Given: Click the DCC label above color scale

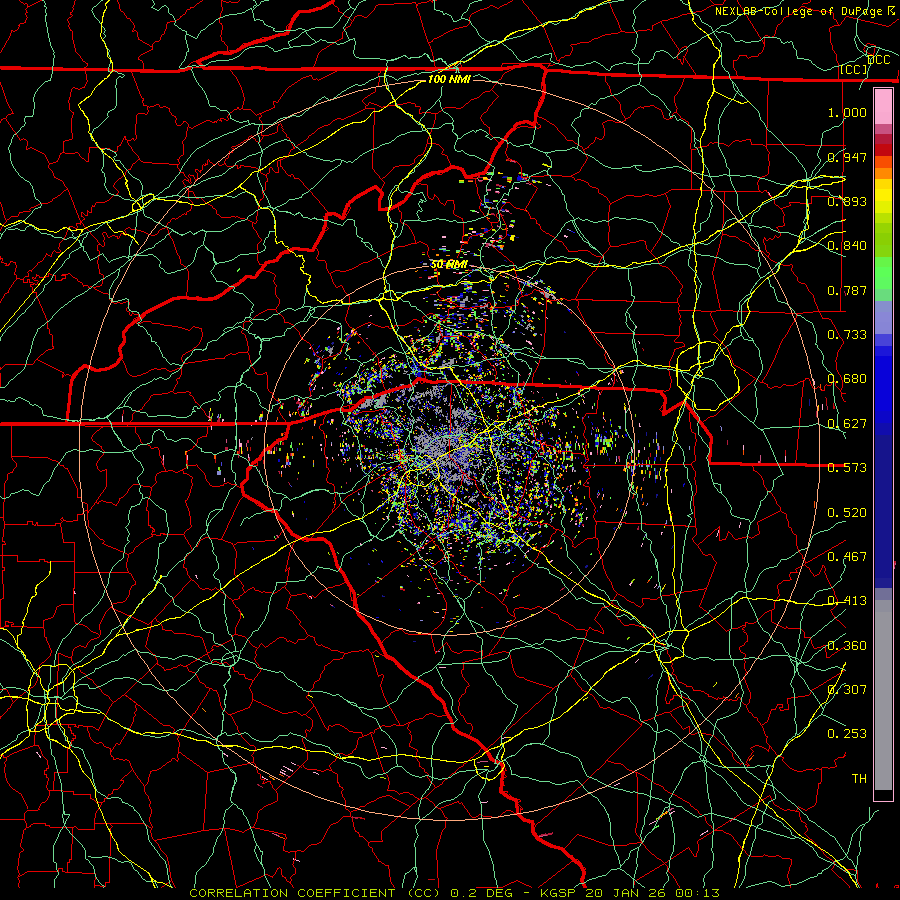Looking at the screenshot, I should pyautogui.click(x=879, y=60).
